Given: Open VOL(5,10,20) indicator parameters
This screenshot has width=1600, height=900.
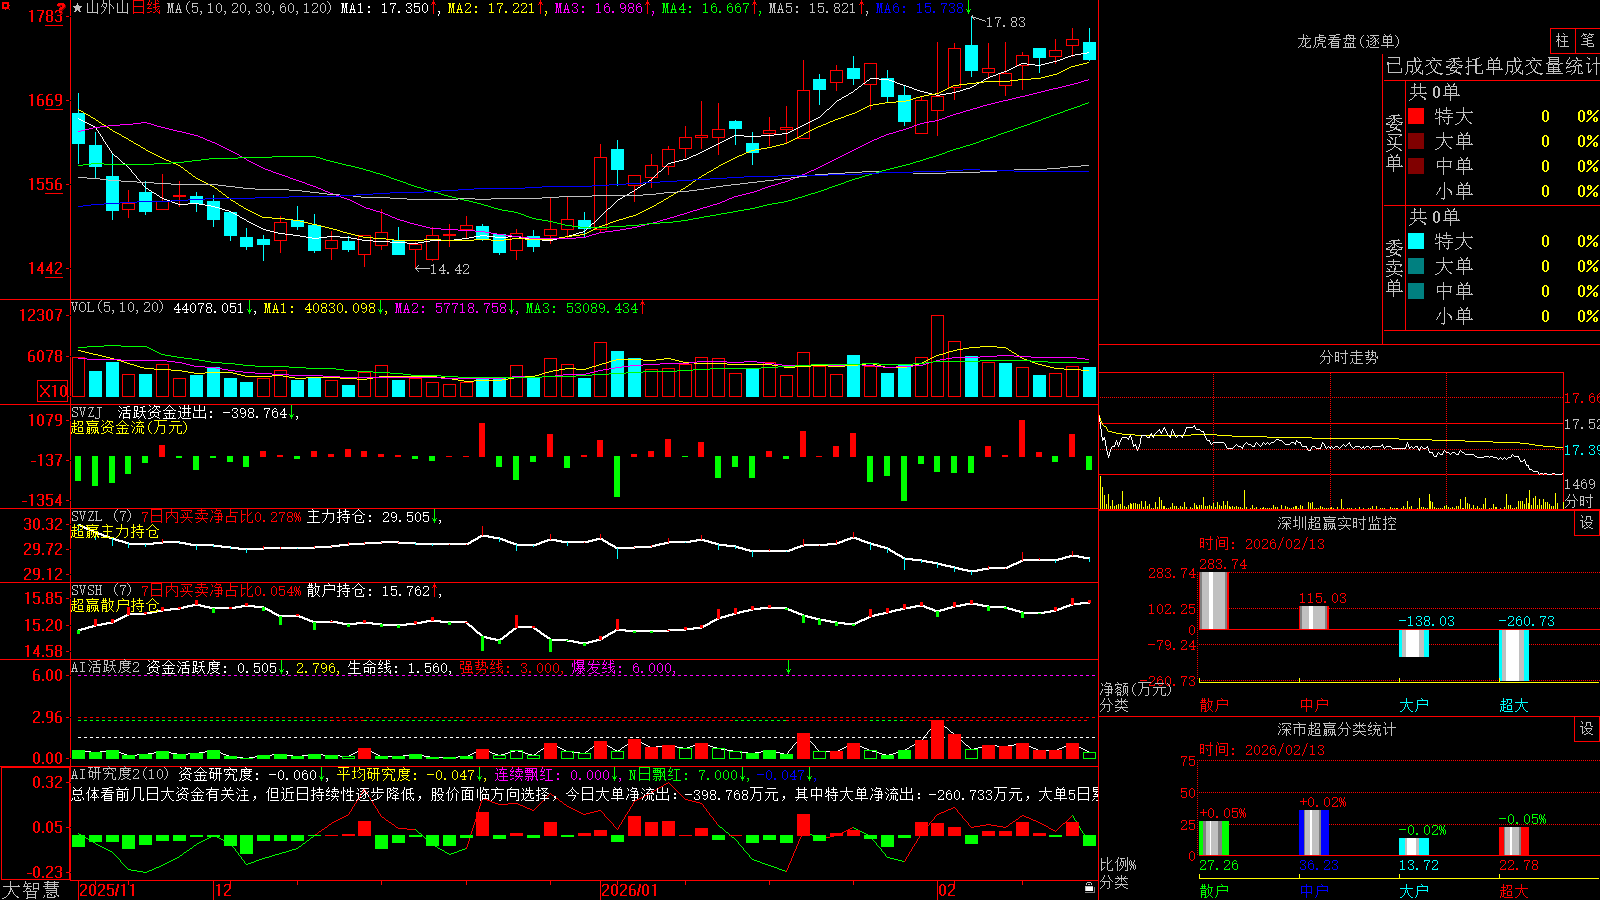Looking at the screenshot, I should tap(117, 308).
